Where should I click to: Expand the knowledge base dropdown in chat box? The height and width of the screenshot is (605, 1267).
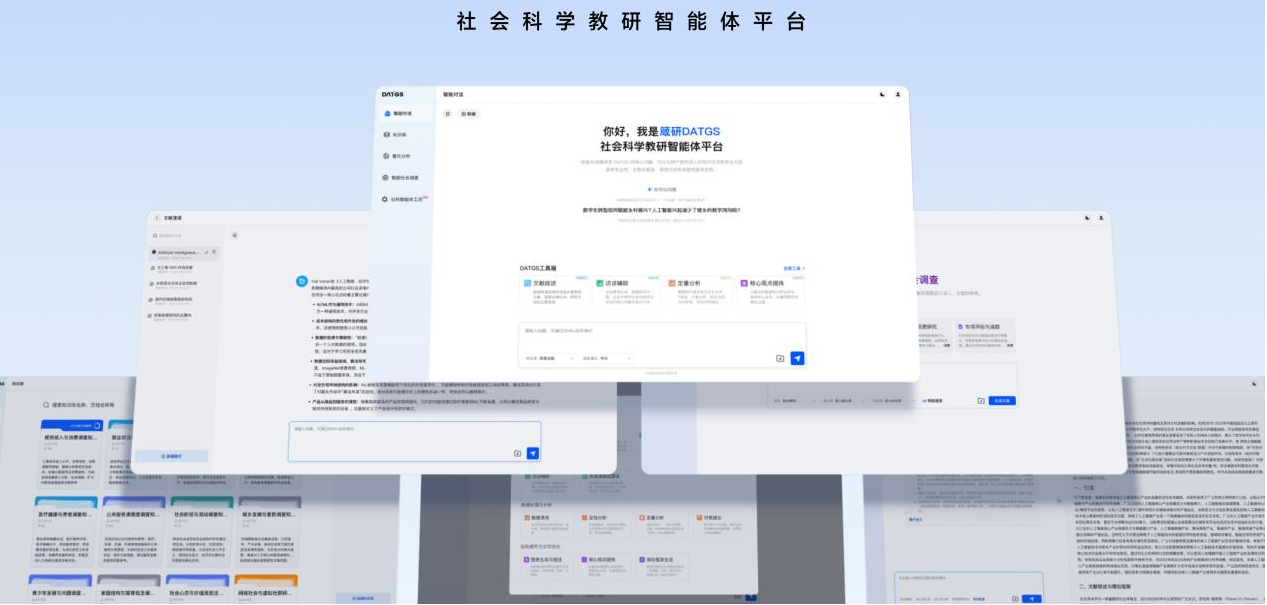point(550,358)
